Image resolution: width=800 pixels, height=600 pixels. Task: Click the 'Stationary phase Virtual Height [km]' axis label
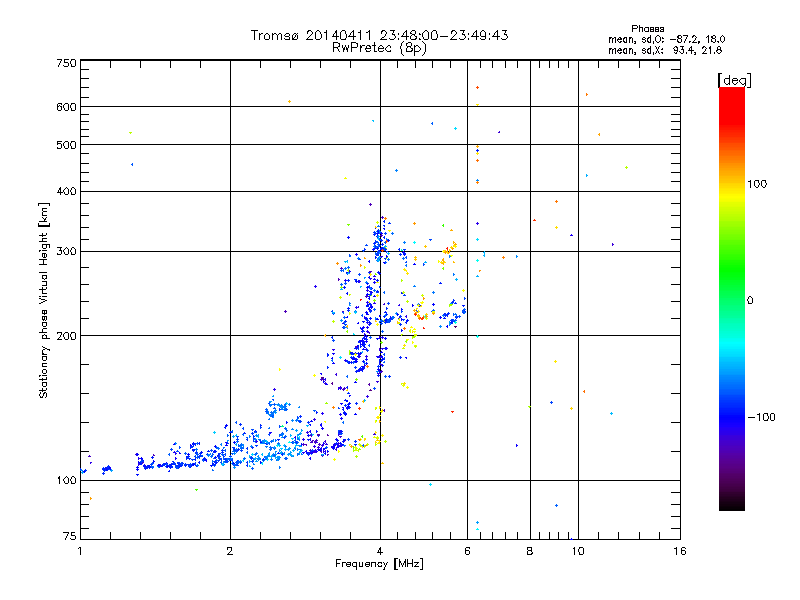(x=44, y=300)
